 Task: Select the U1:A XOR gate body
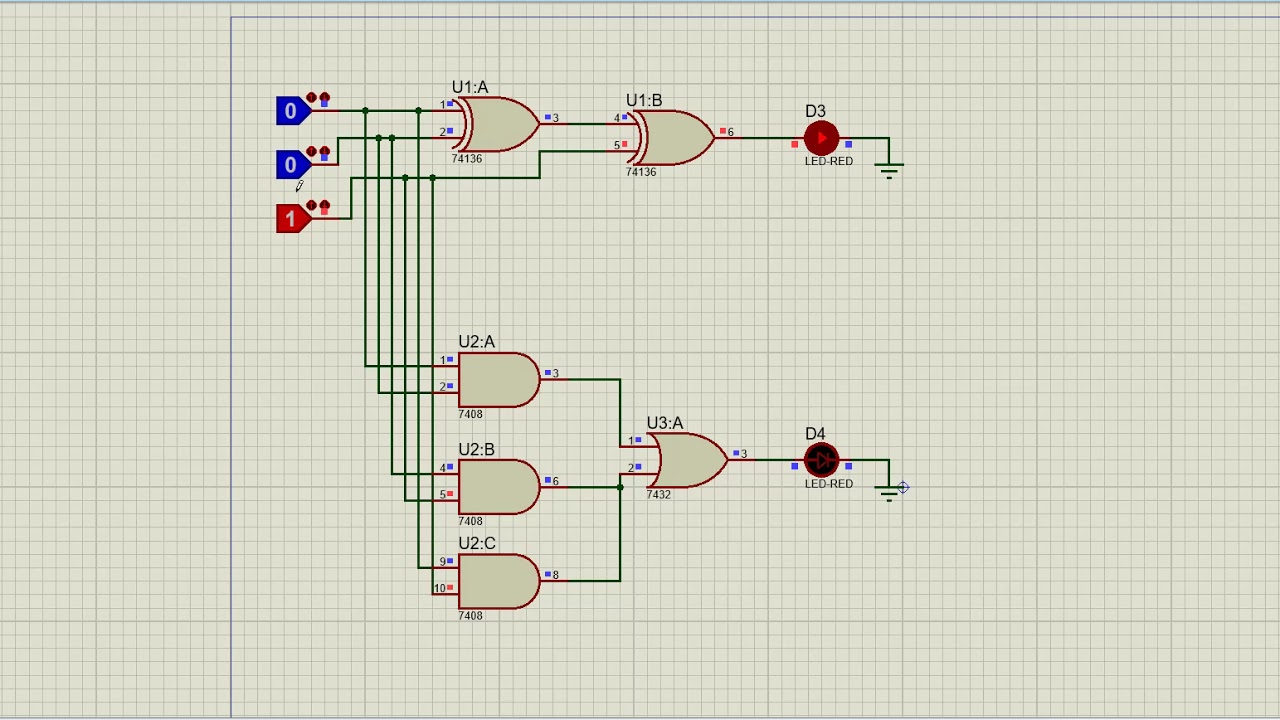(499, 124)
